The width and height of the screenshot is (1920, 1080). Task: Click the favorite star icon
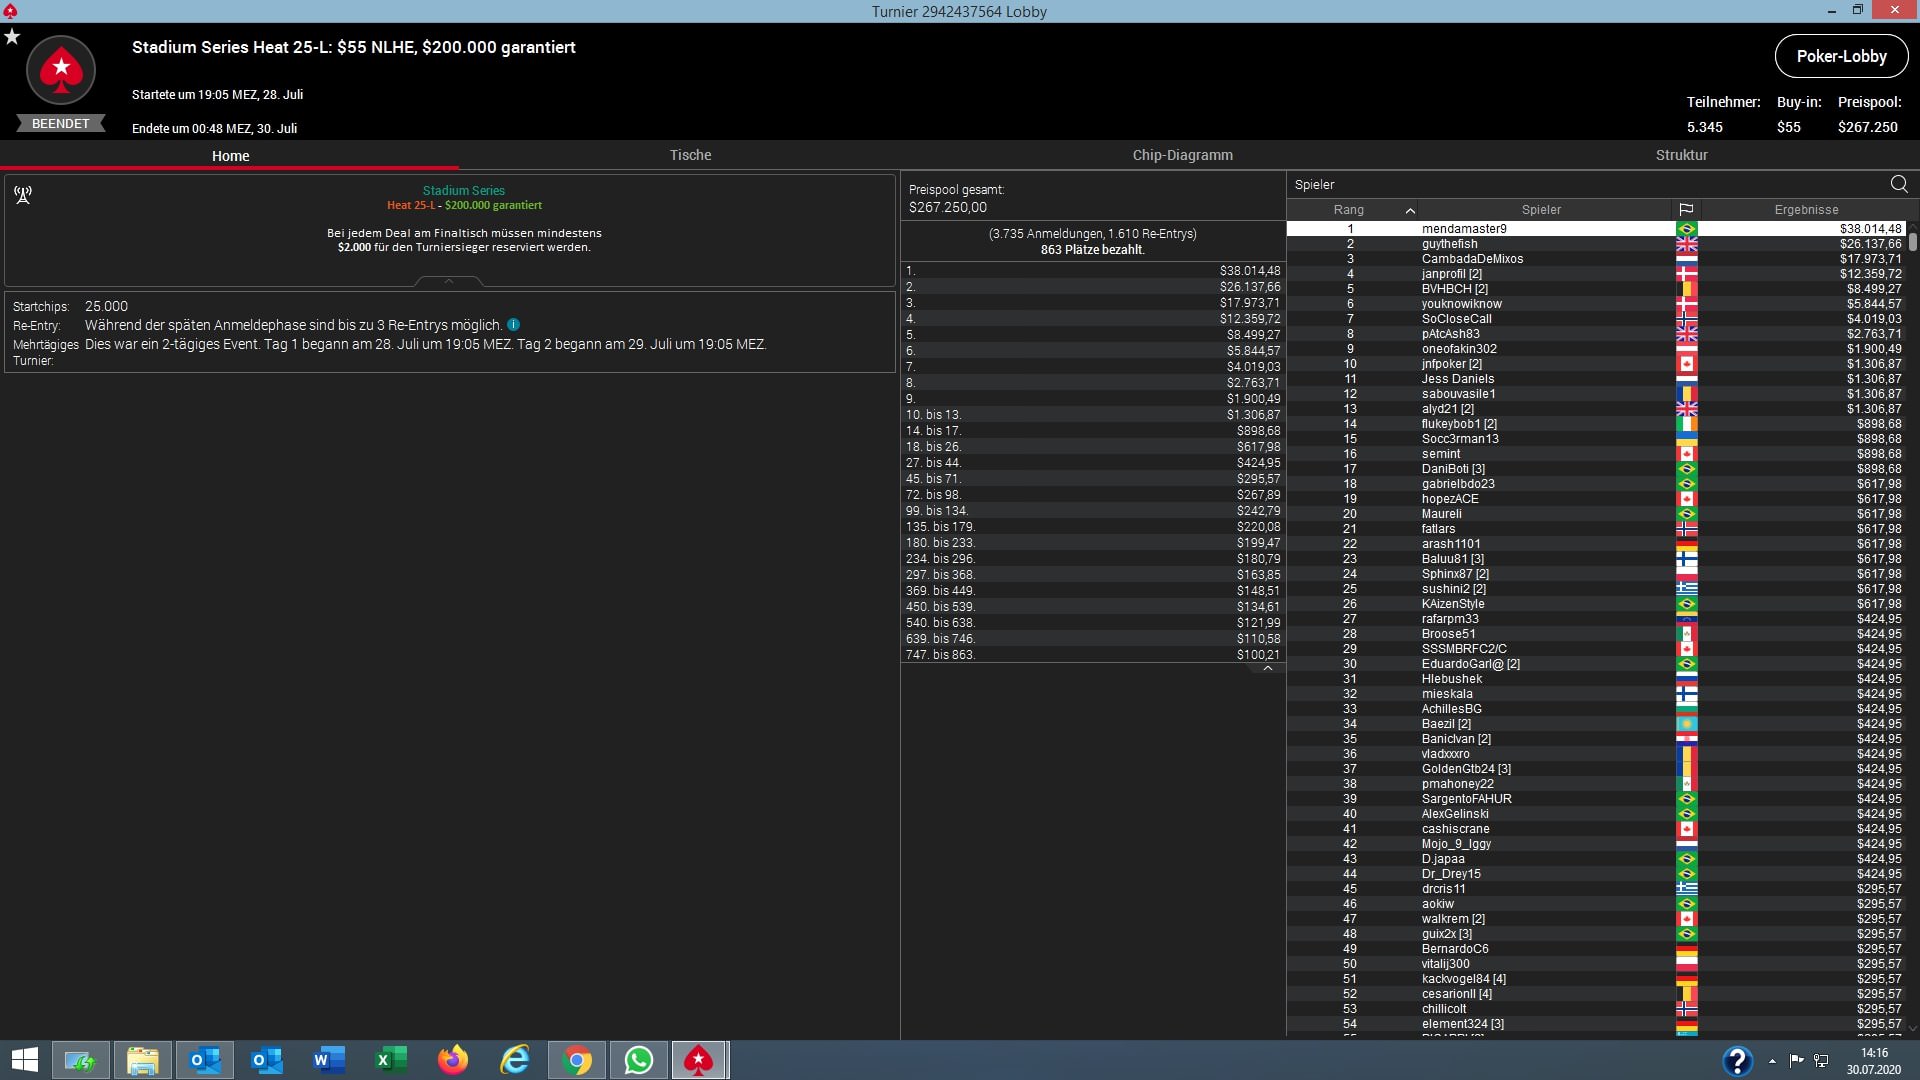tap(12, 37)
